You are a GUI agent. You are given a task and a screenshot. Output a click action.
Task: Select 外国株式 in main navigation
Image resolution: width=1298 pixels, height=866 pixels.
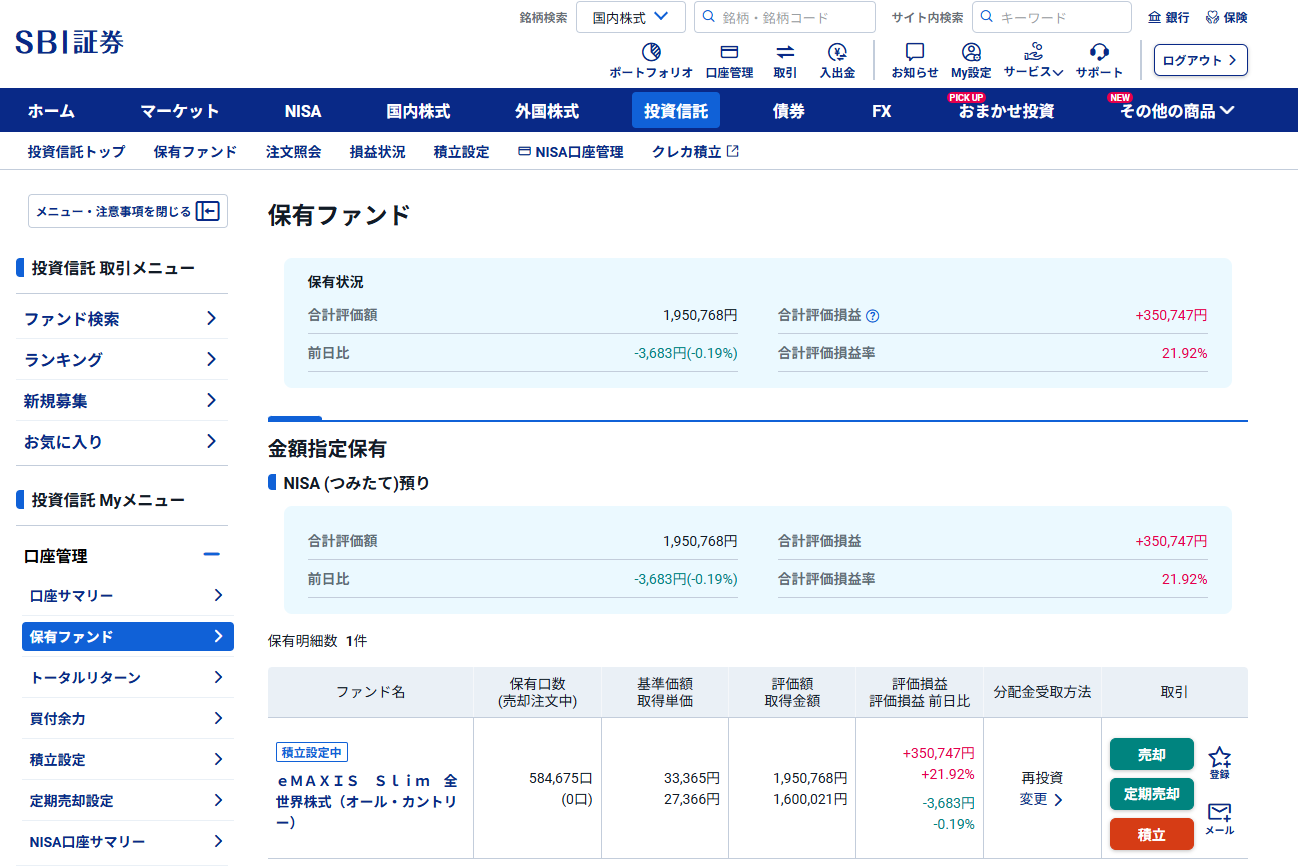[x=547, y=111]
